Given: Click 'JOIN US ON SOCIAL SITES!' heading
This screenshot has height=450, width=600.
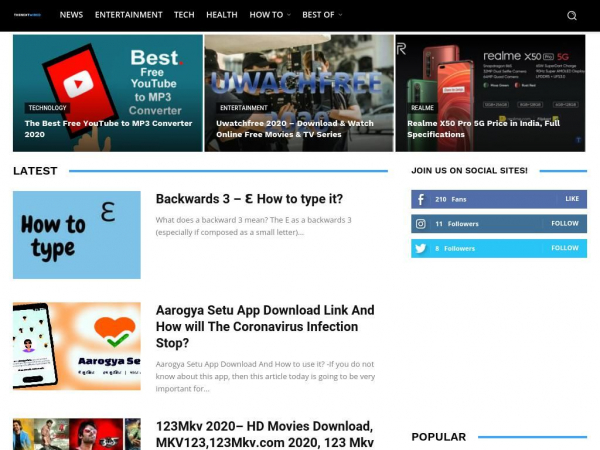Looking at the screenshot, I should pos(470,171).
